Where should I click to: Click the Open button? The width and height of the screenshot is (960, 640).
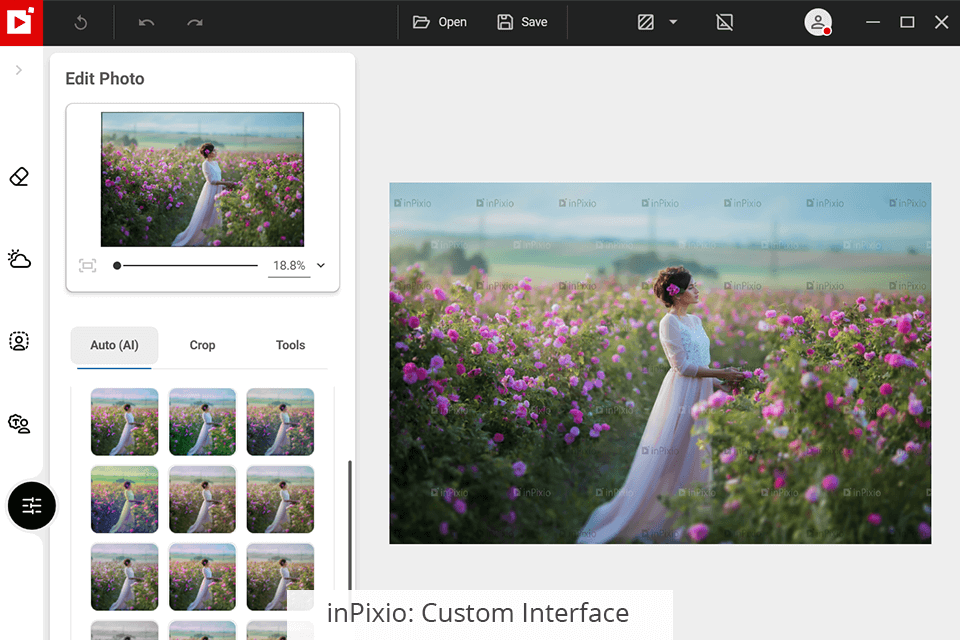(440, 22)
